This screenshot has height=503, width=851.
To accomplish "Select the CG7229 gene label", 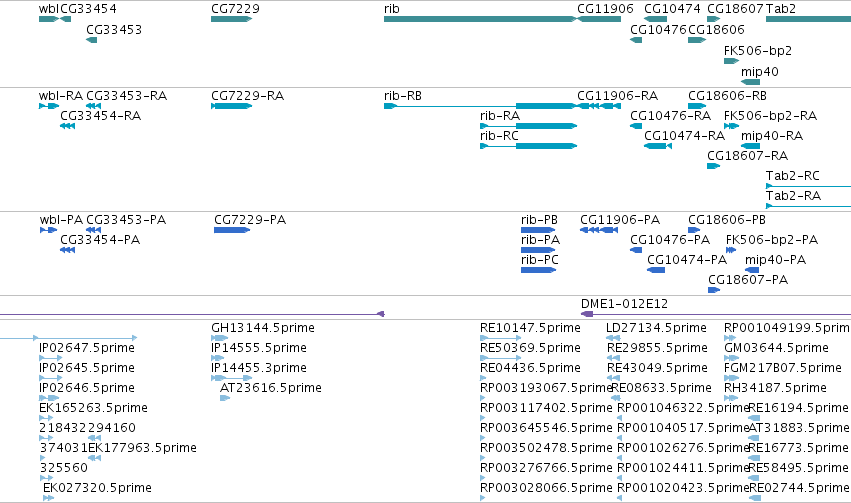I will pos(236,9).
